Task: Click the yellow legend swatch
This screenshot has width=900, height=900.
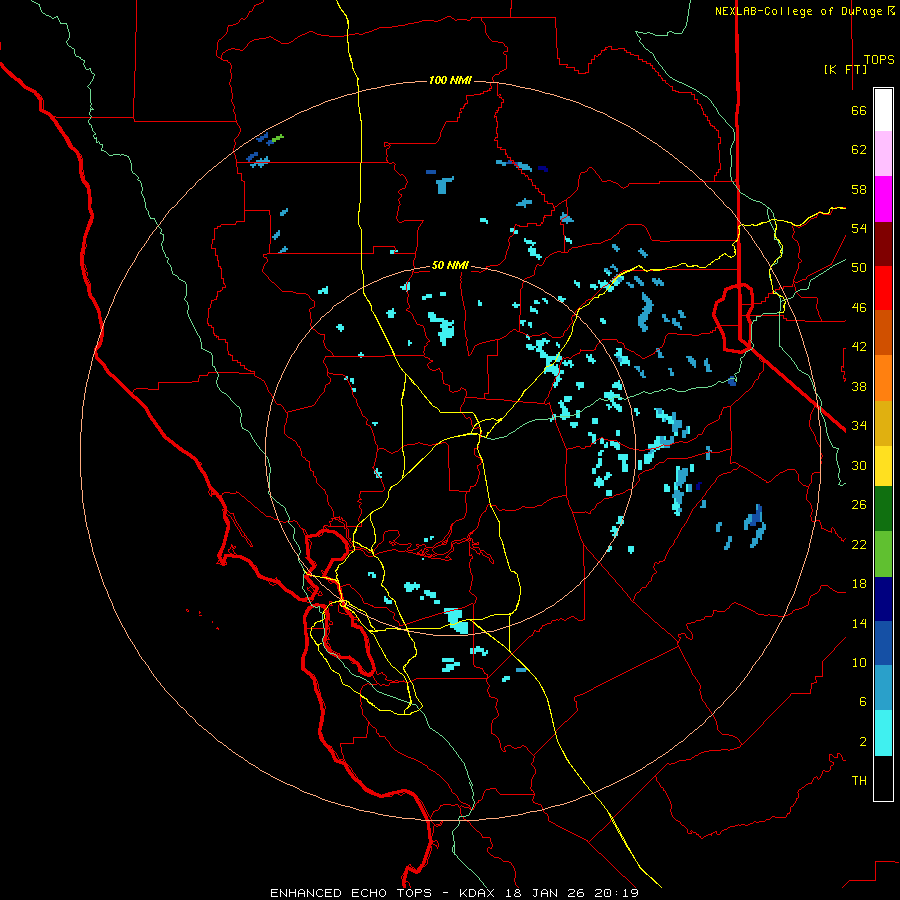Action: pyautogui.click(x=883, y=466)
